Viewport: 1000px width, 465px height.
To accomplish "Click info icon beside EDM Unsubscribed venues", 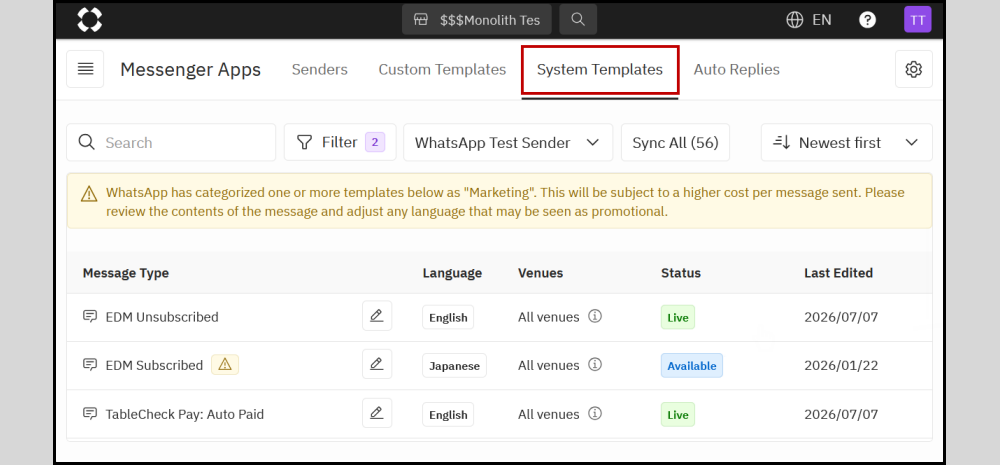I will 595,316.
